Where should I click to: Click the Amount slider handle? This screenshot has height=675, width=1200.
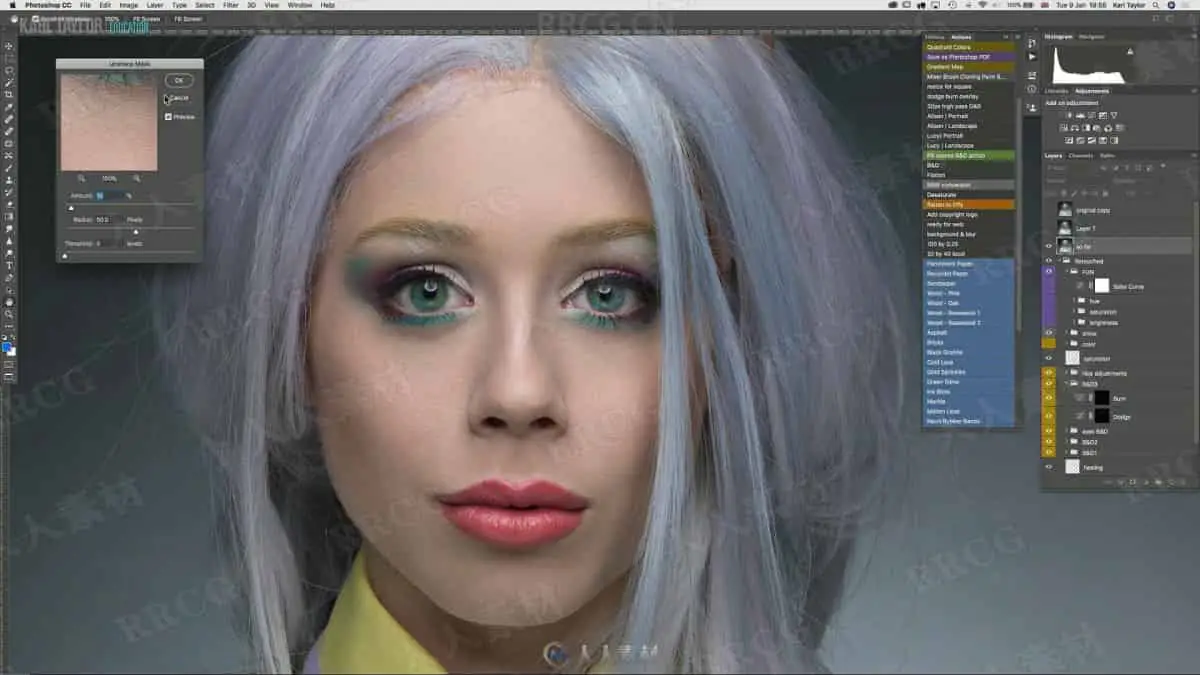[x=70, y=207]
